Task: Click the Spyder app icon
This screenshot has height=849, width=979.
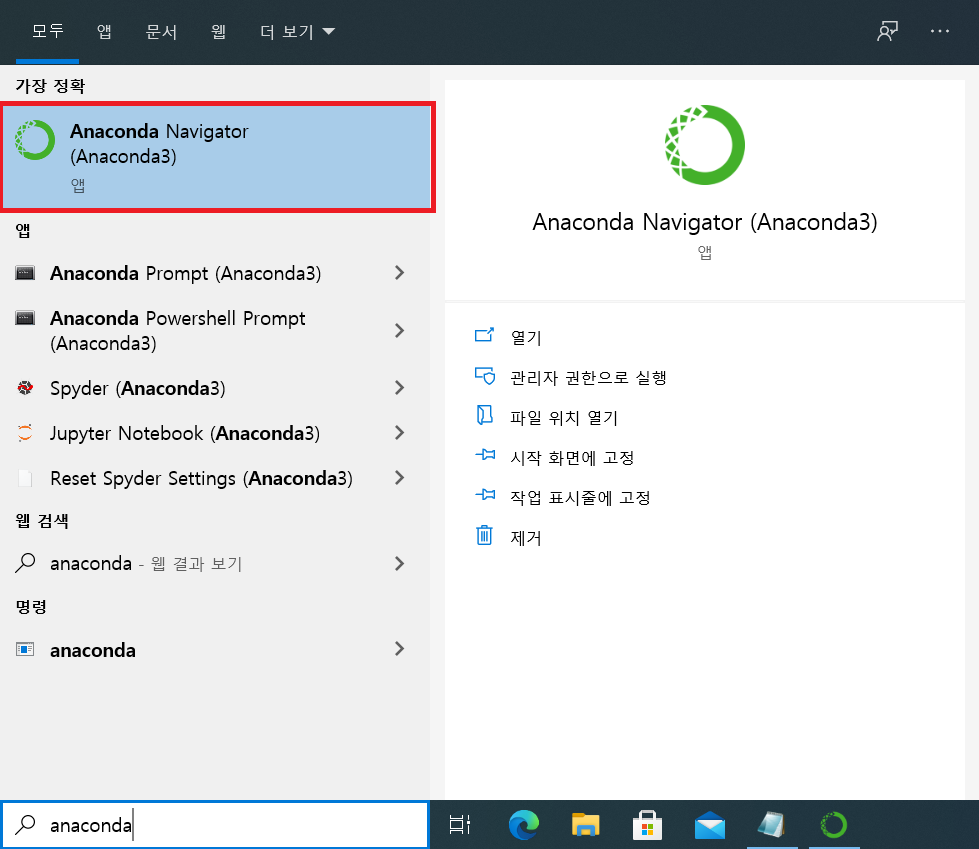Action: tap(25, 388)
